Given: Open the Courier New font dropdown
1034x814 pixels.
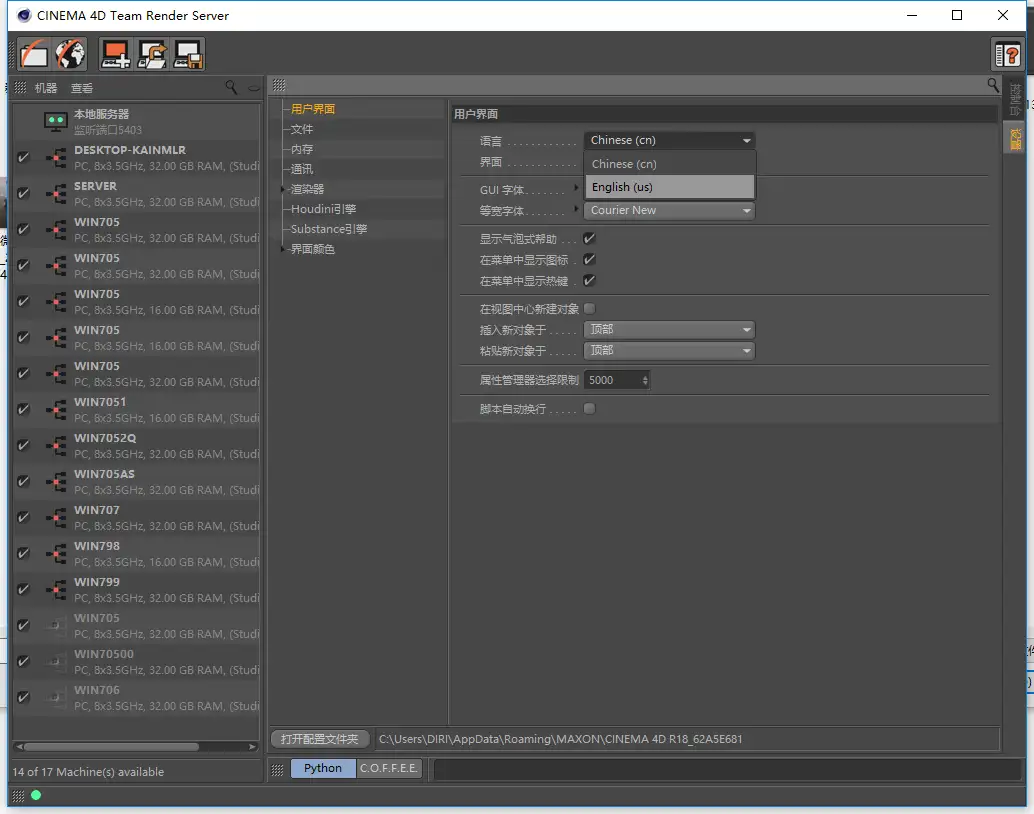Looking at the screenshot, I should [669, 210].
